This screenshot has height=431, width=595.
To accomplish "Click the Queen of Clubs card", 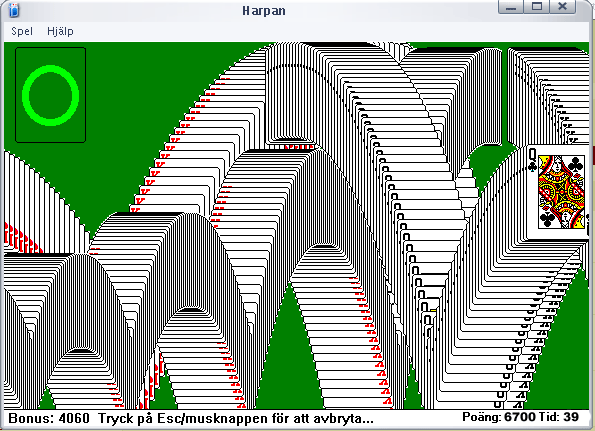I will click(x=558, y=192).
